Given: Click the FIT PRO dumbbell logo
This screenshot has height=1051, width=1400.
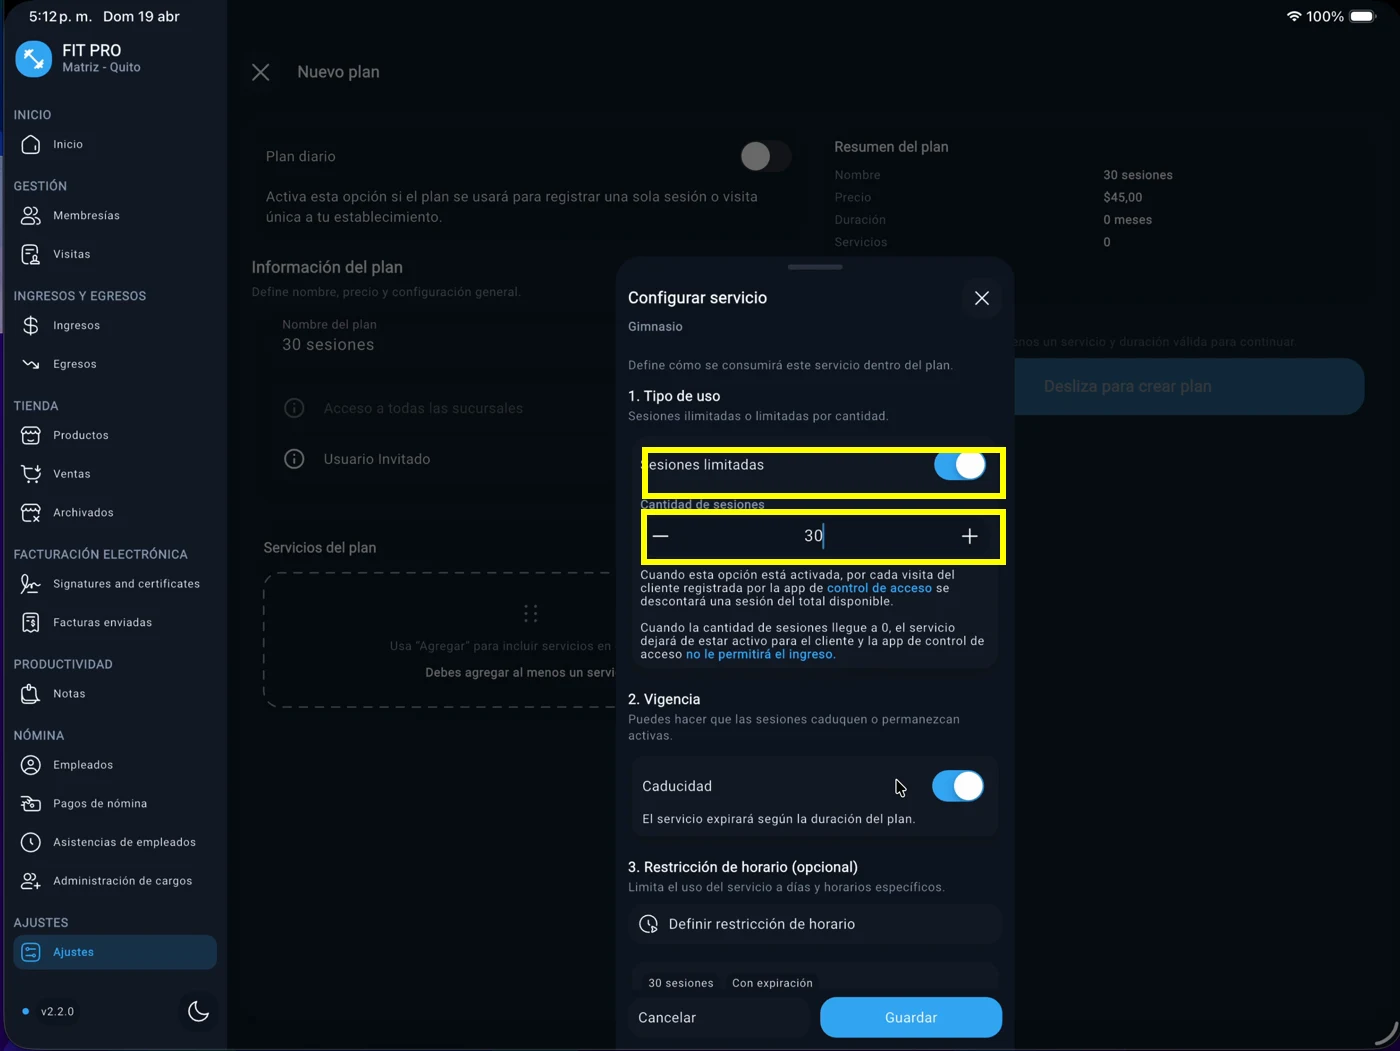Looking at the screenshot, I should [33, 59].
